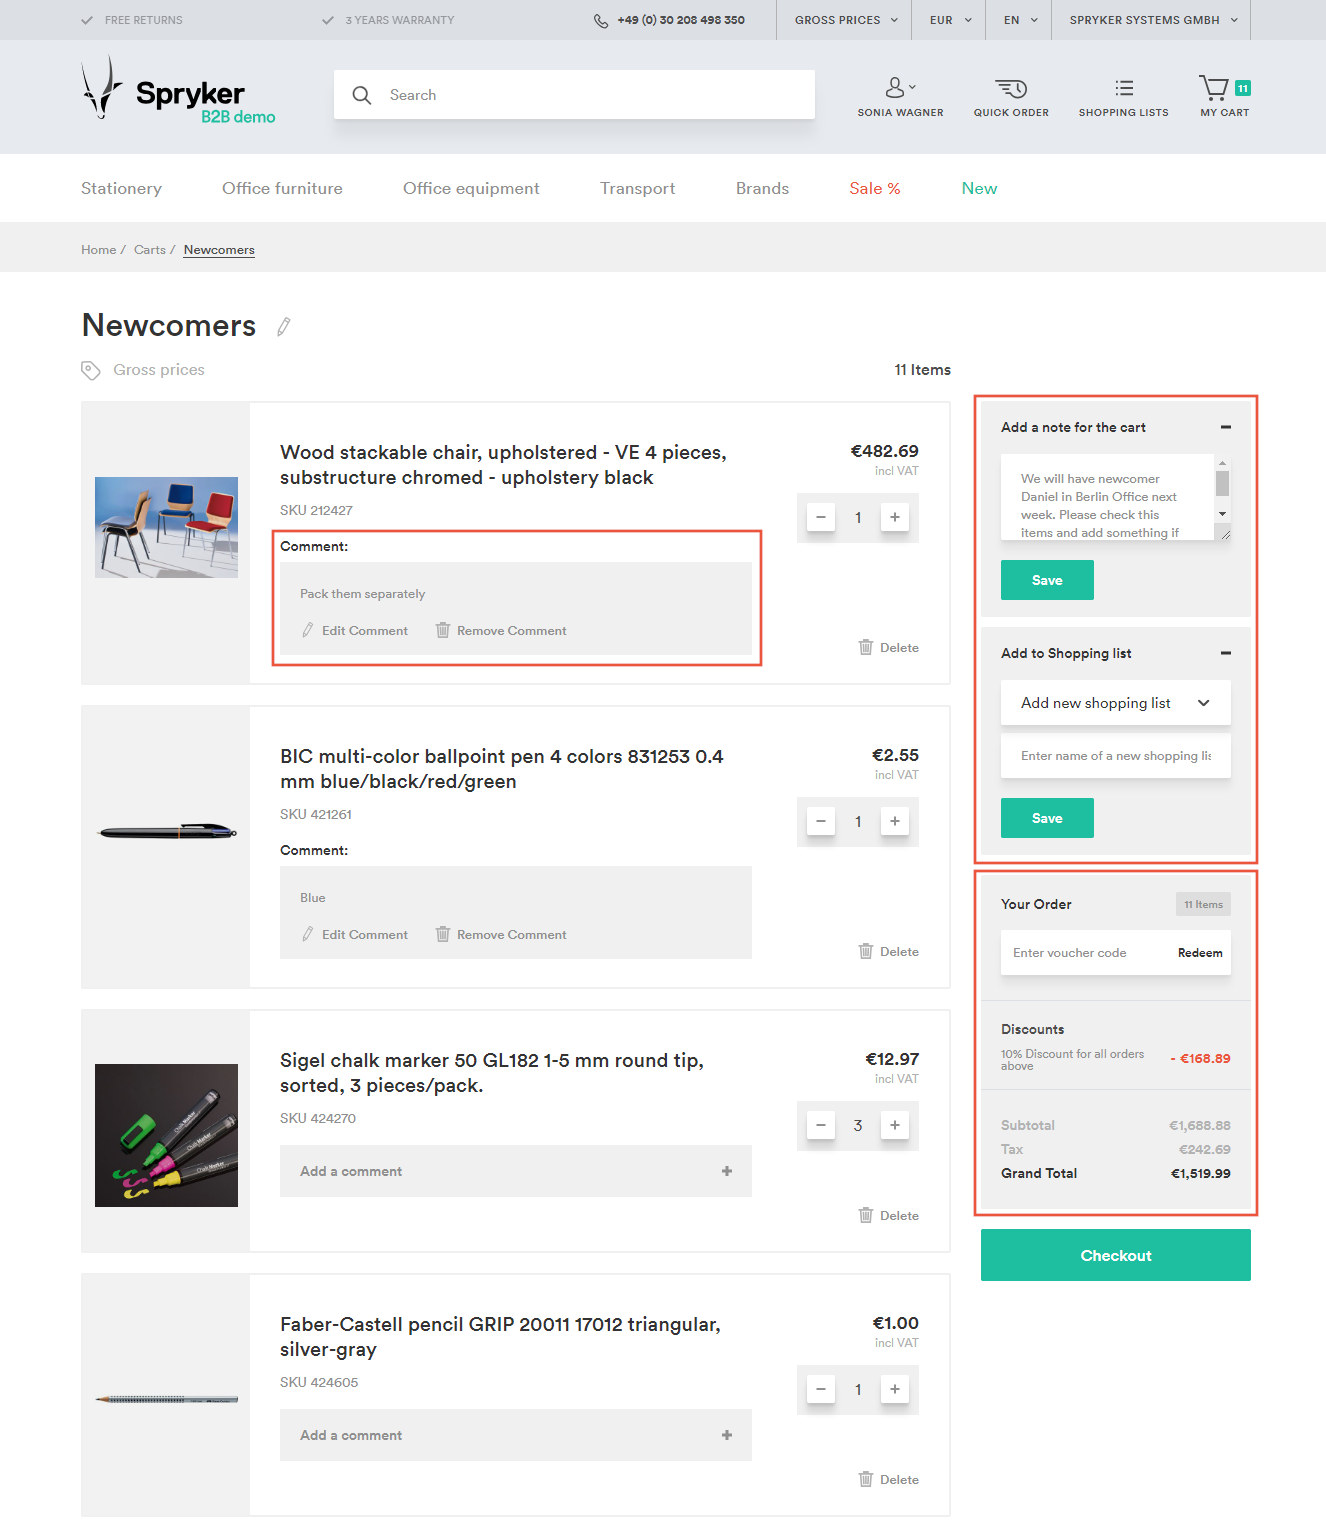The width and height of the screenshot is (1326, 1529).
Task: Delete the Faber-Castell pencil item
Action: [x=888, y=1480]
